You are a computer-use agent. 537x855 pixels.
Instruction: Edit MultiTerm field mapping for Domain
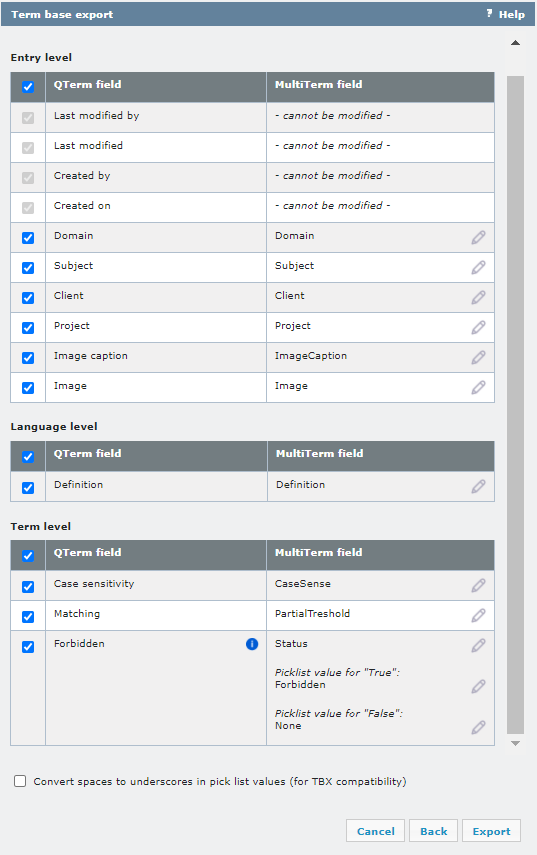(479, 237)
